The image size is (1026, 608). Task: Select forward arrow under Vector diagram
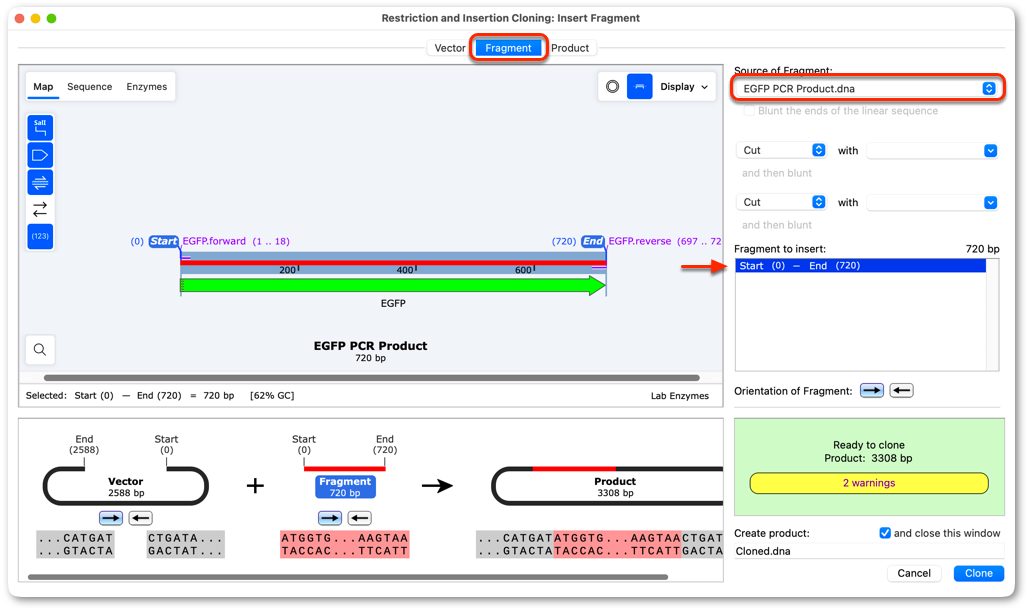(111, 518)
